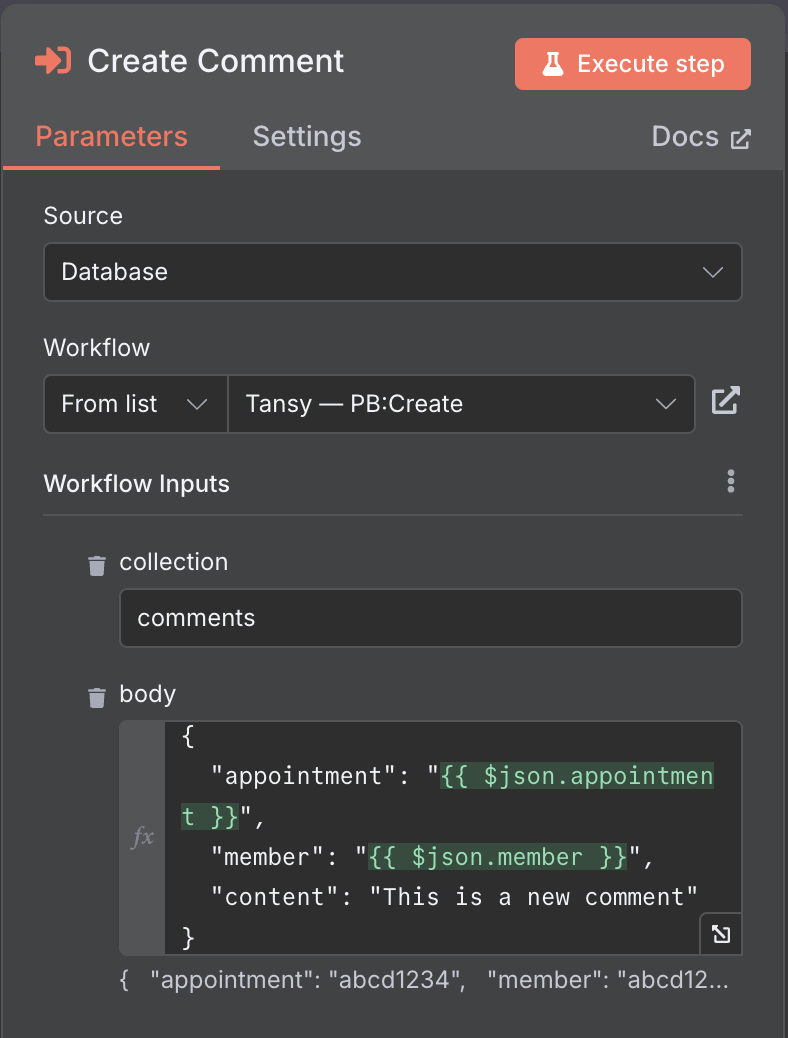Open the selected workflow in new tab

click(x=725, y=401)
